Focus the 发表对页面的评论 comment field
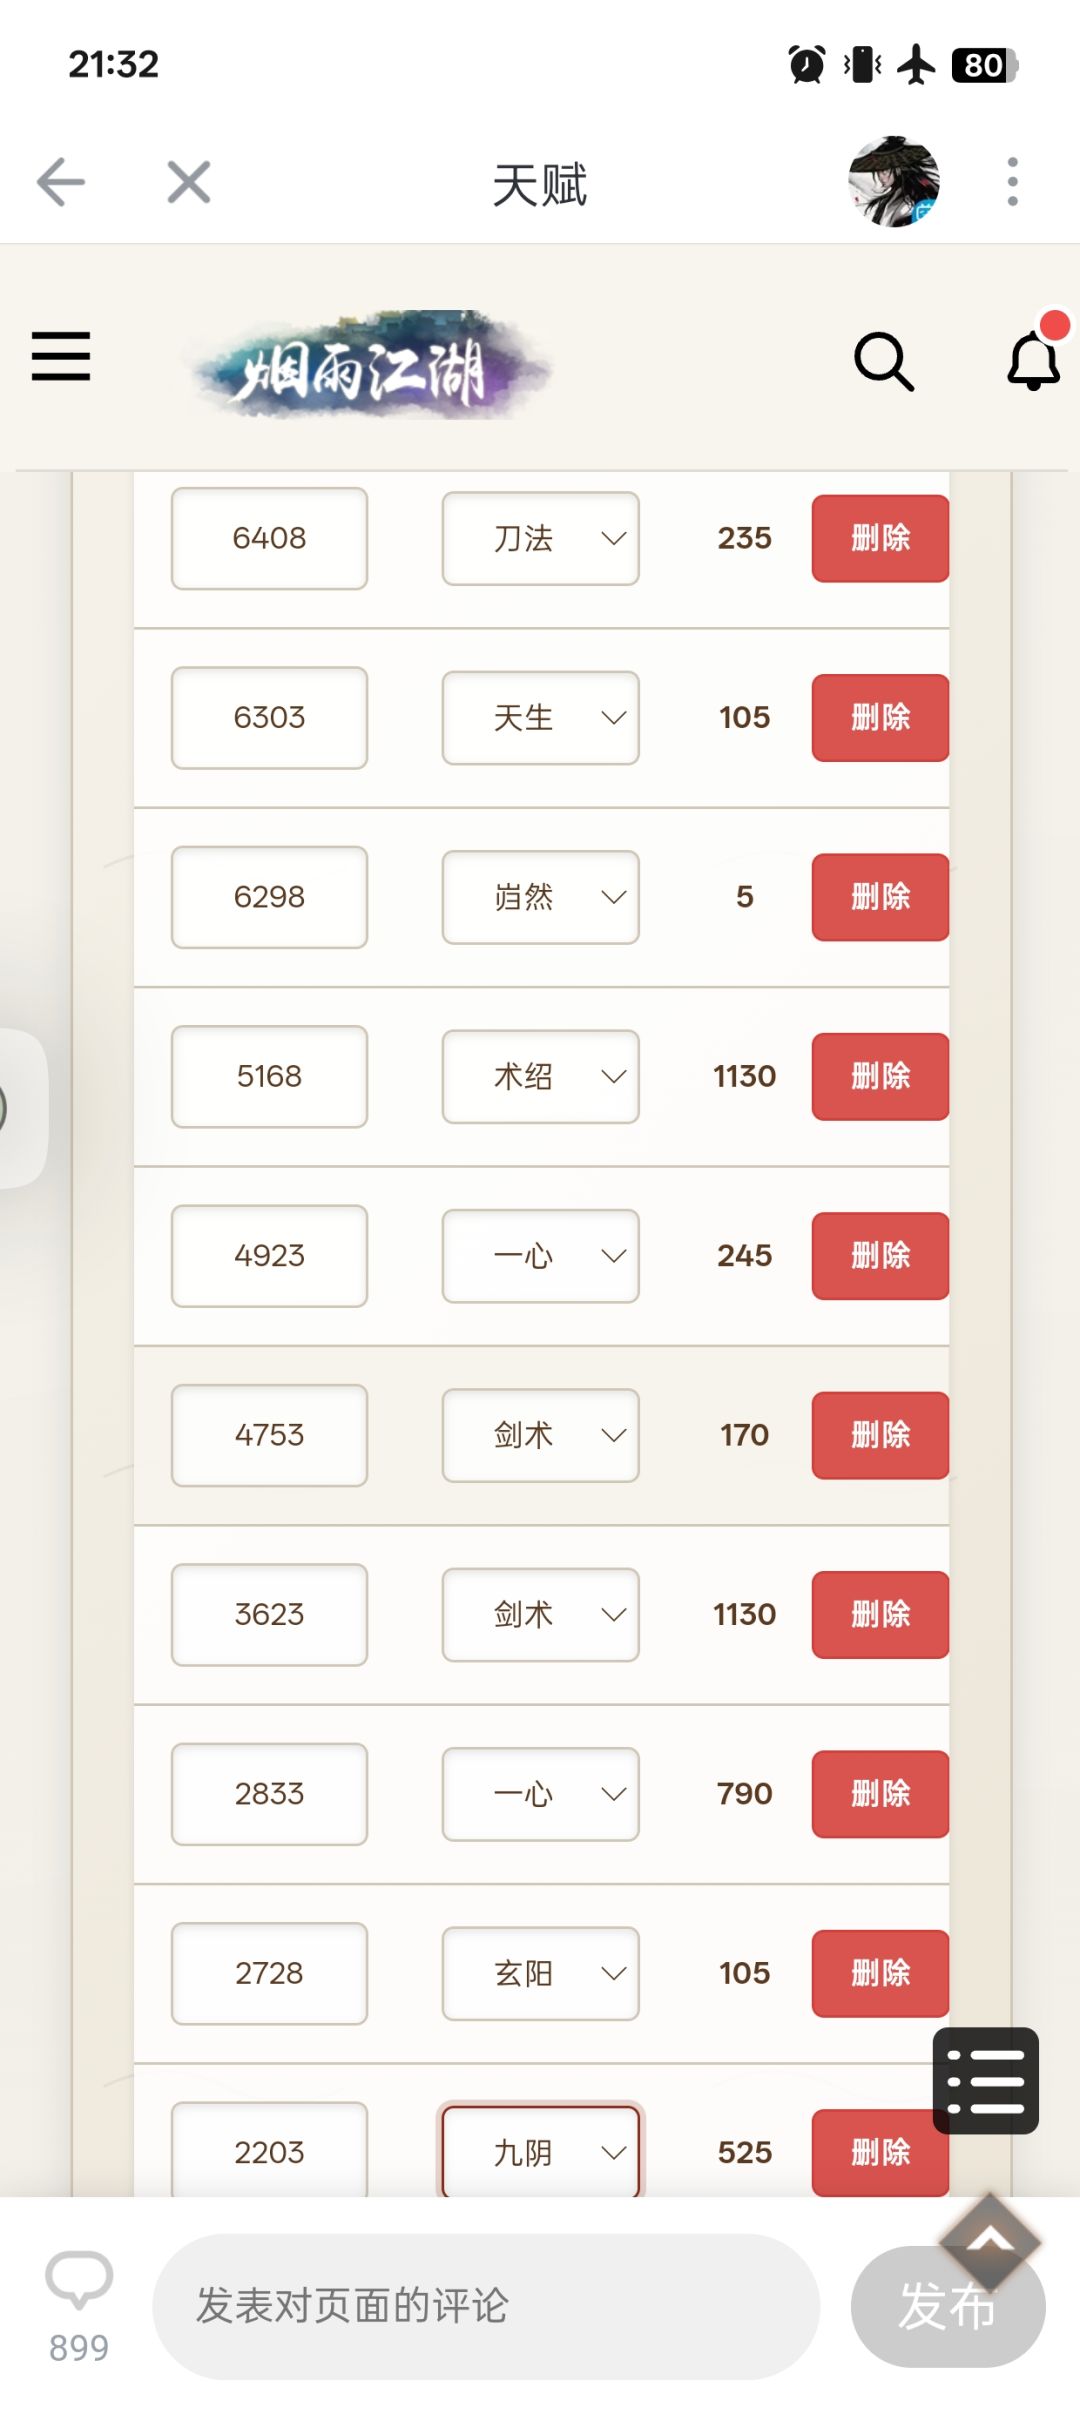Viewport: 1080px width, 2414px height. click(486, 2306)
